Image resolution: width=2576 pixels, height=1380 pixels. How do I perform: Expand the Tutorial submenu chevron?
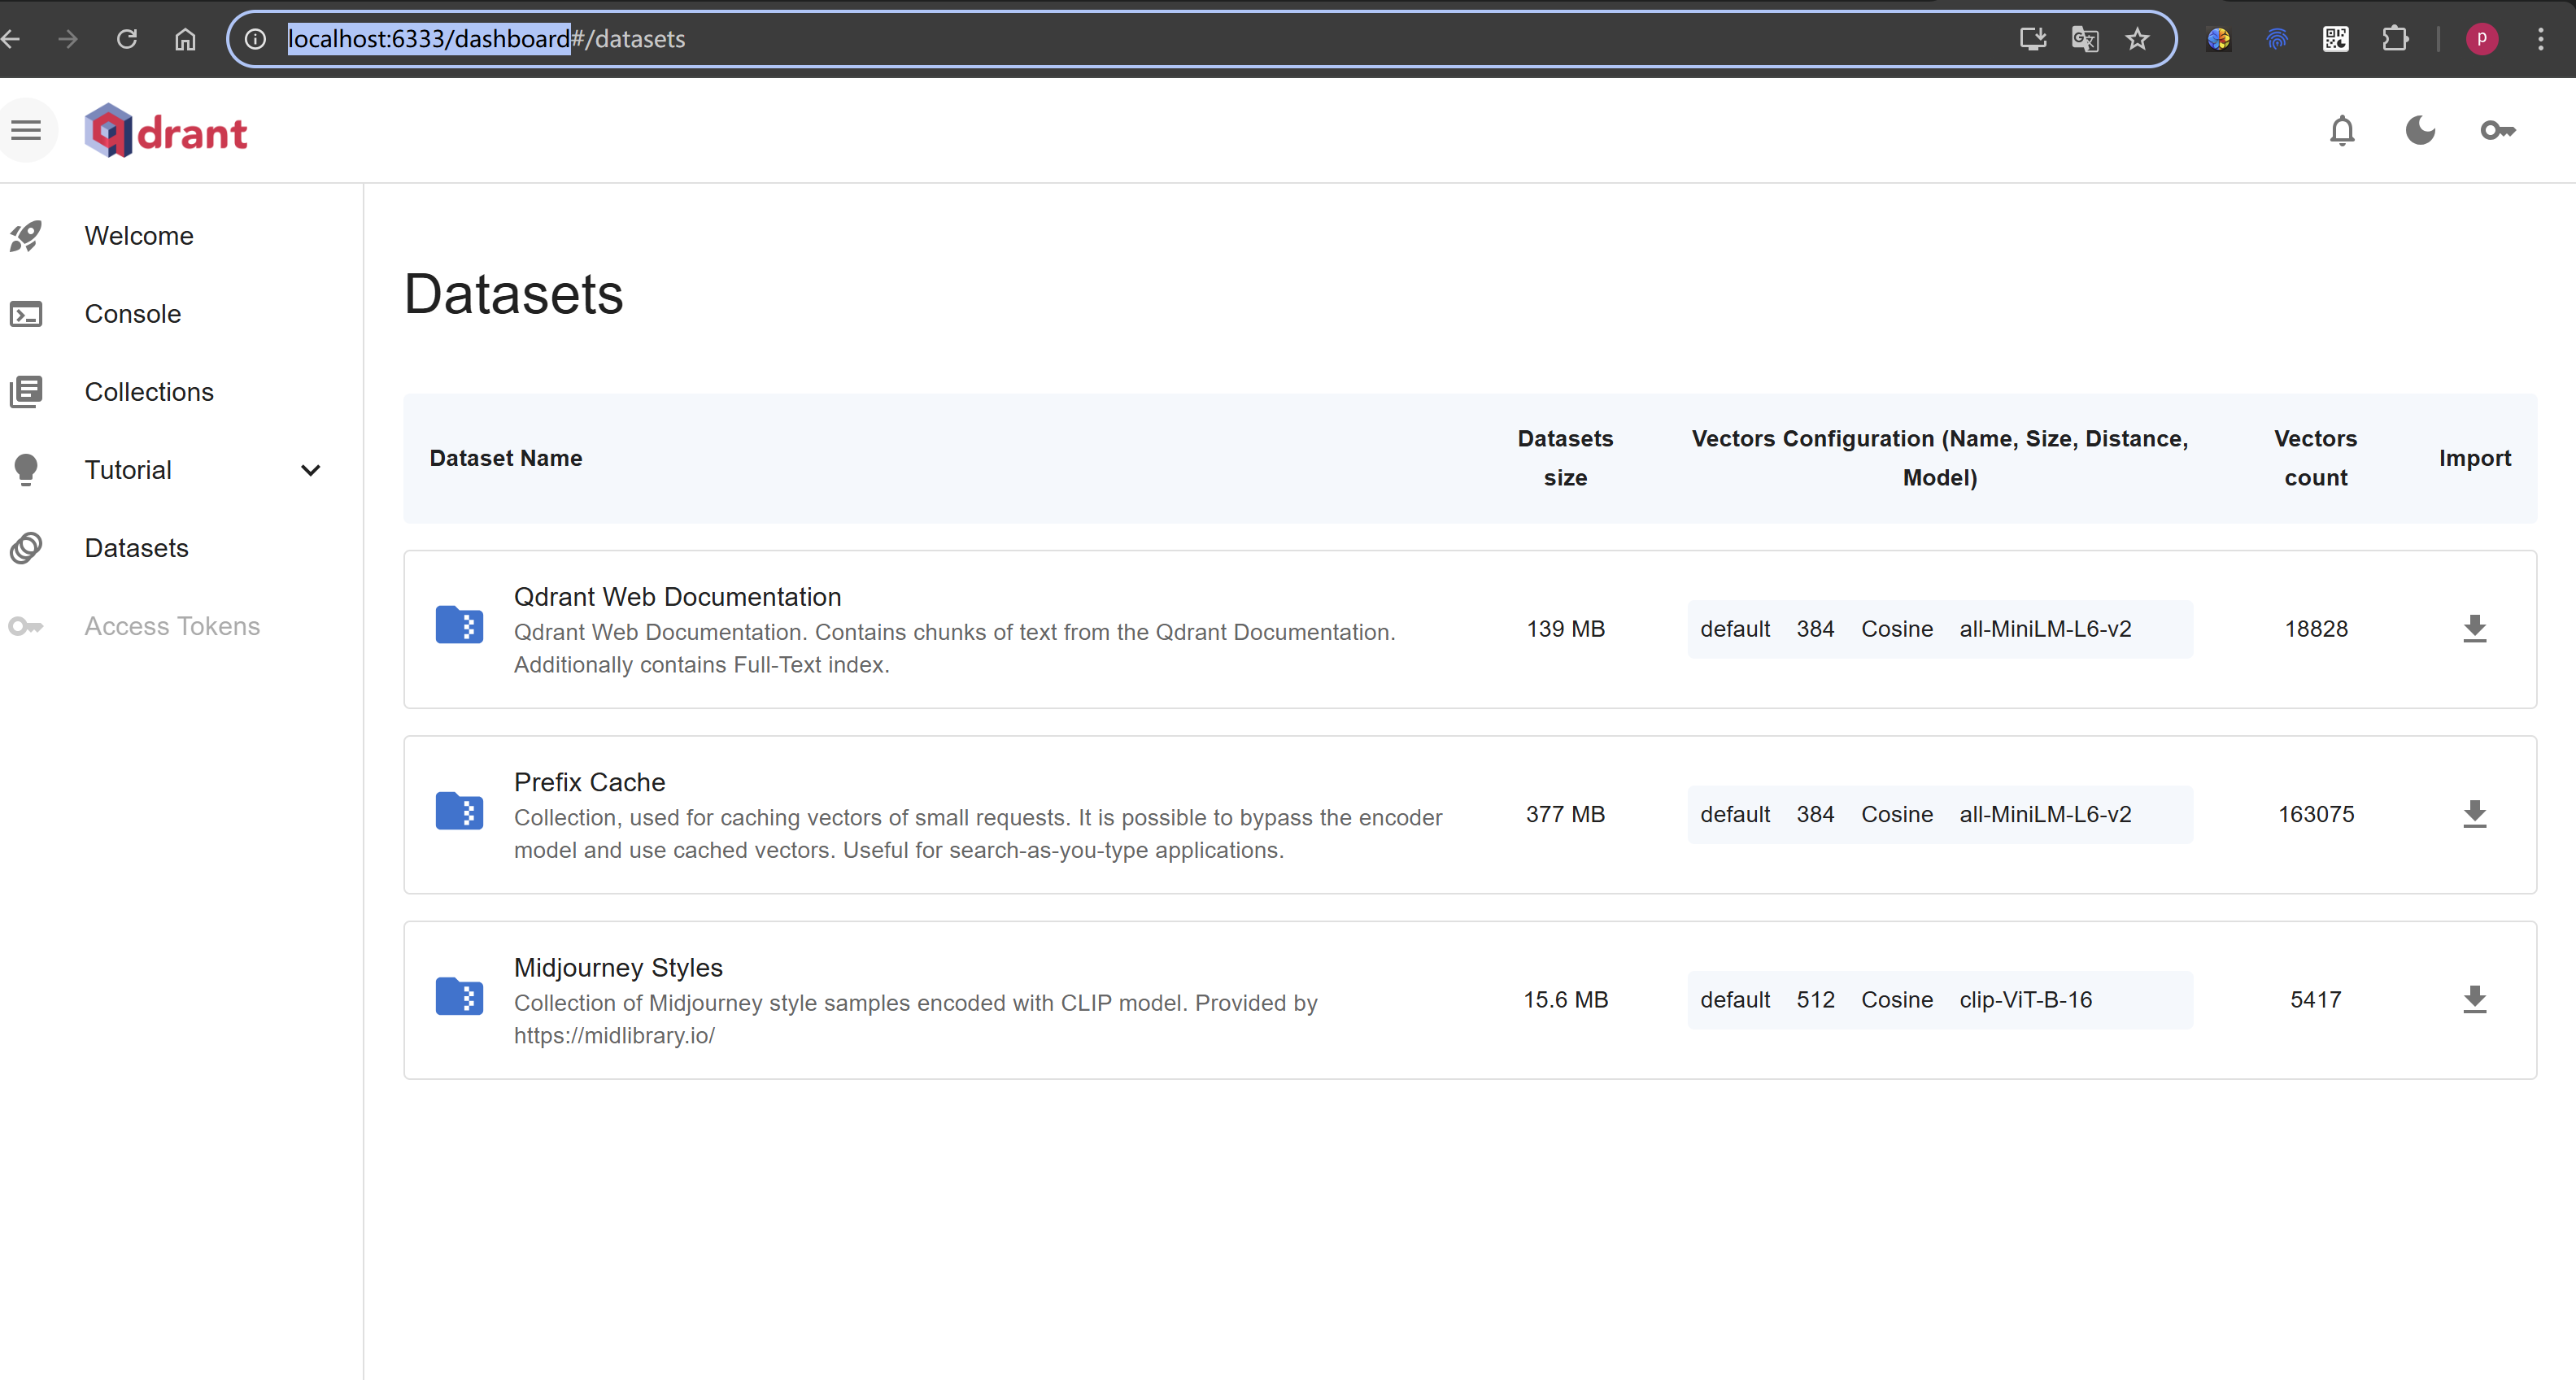[311, 470]
